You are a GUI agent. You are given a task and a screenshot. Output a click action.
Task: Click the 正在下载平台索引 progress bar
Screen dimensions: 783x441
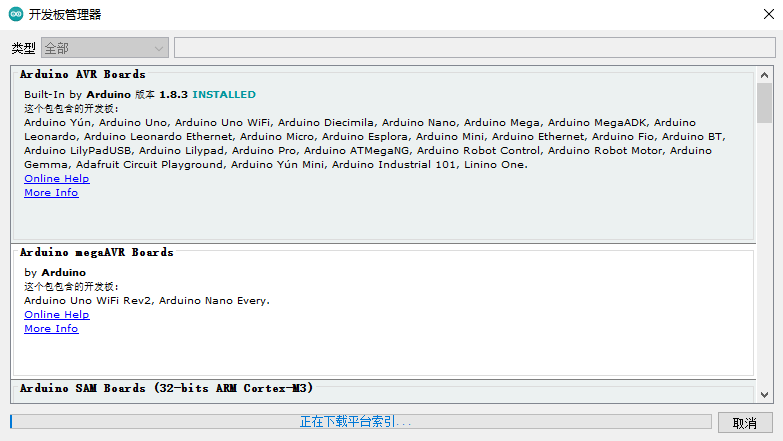click(x=361, y=422)
